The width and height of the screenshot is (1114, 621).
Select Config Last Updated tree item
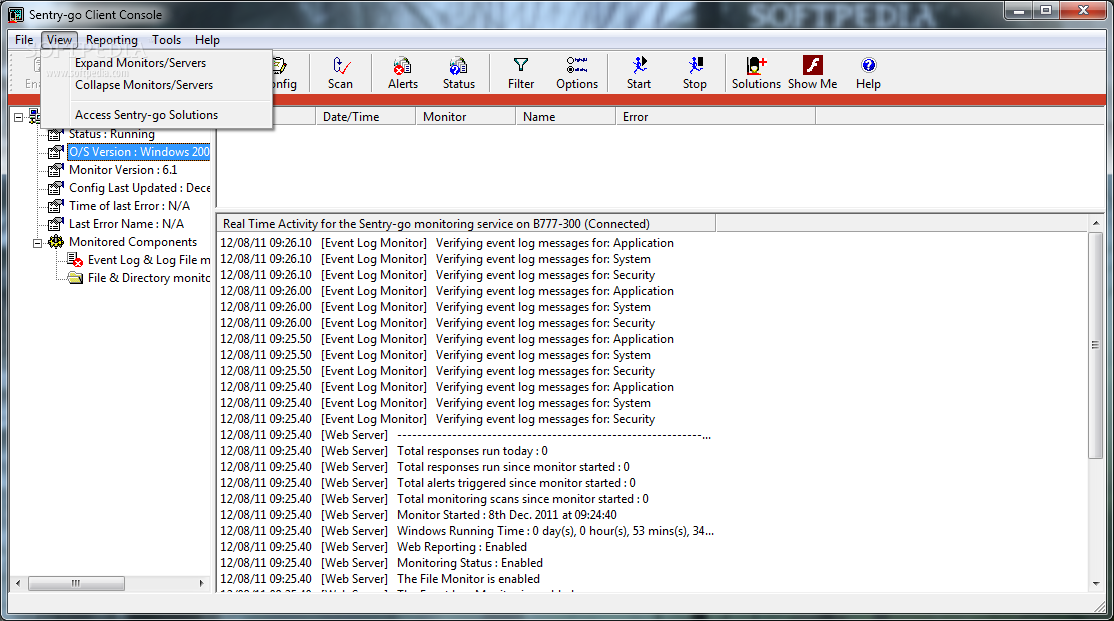click(x=139, y=188)
